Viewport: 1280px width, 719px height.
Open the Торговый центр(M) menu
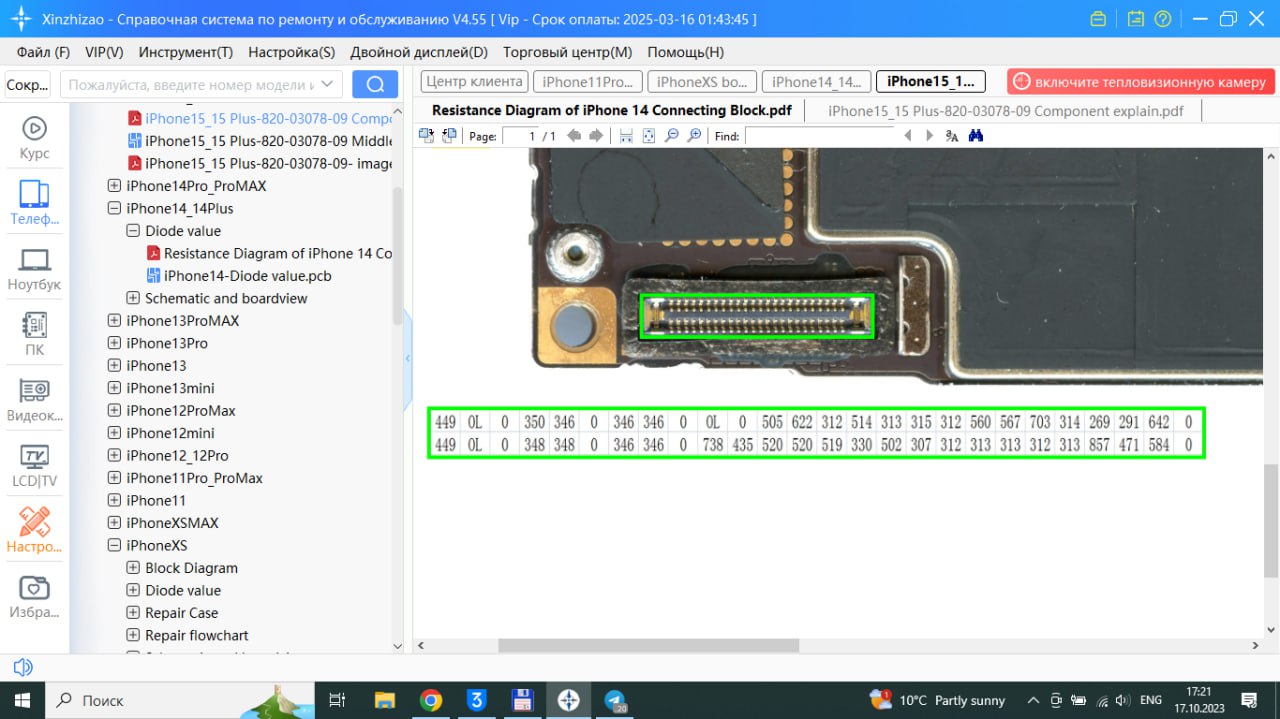568,52
